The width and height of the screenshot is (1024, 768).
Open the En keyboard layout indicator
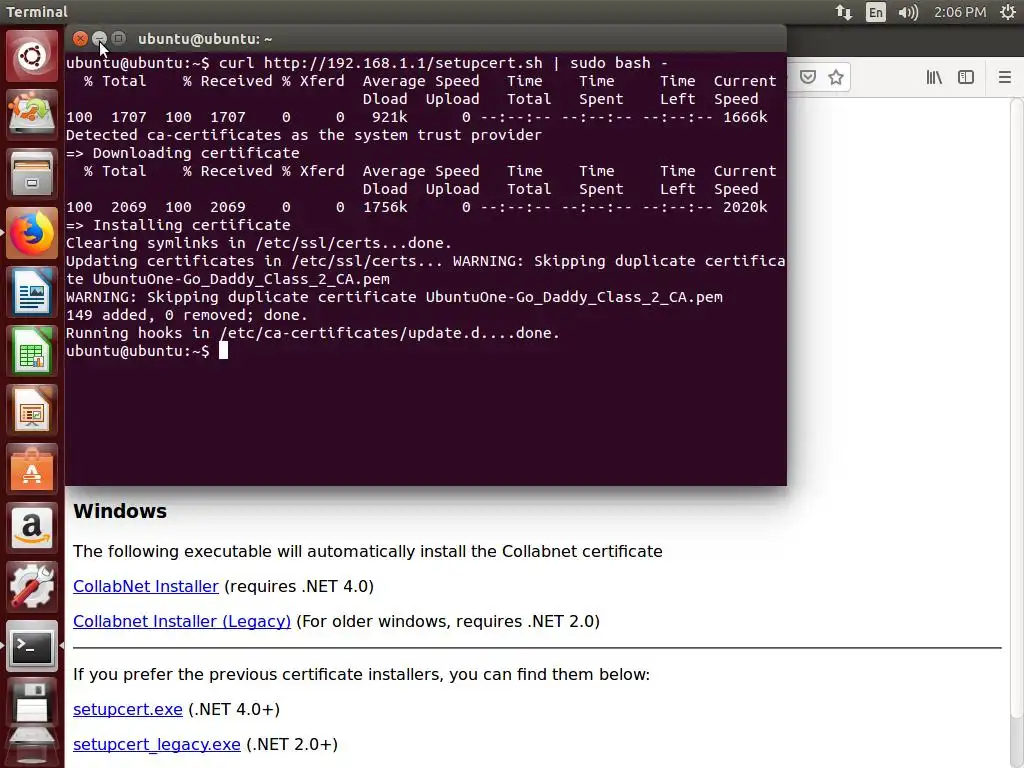pos(876,12)
